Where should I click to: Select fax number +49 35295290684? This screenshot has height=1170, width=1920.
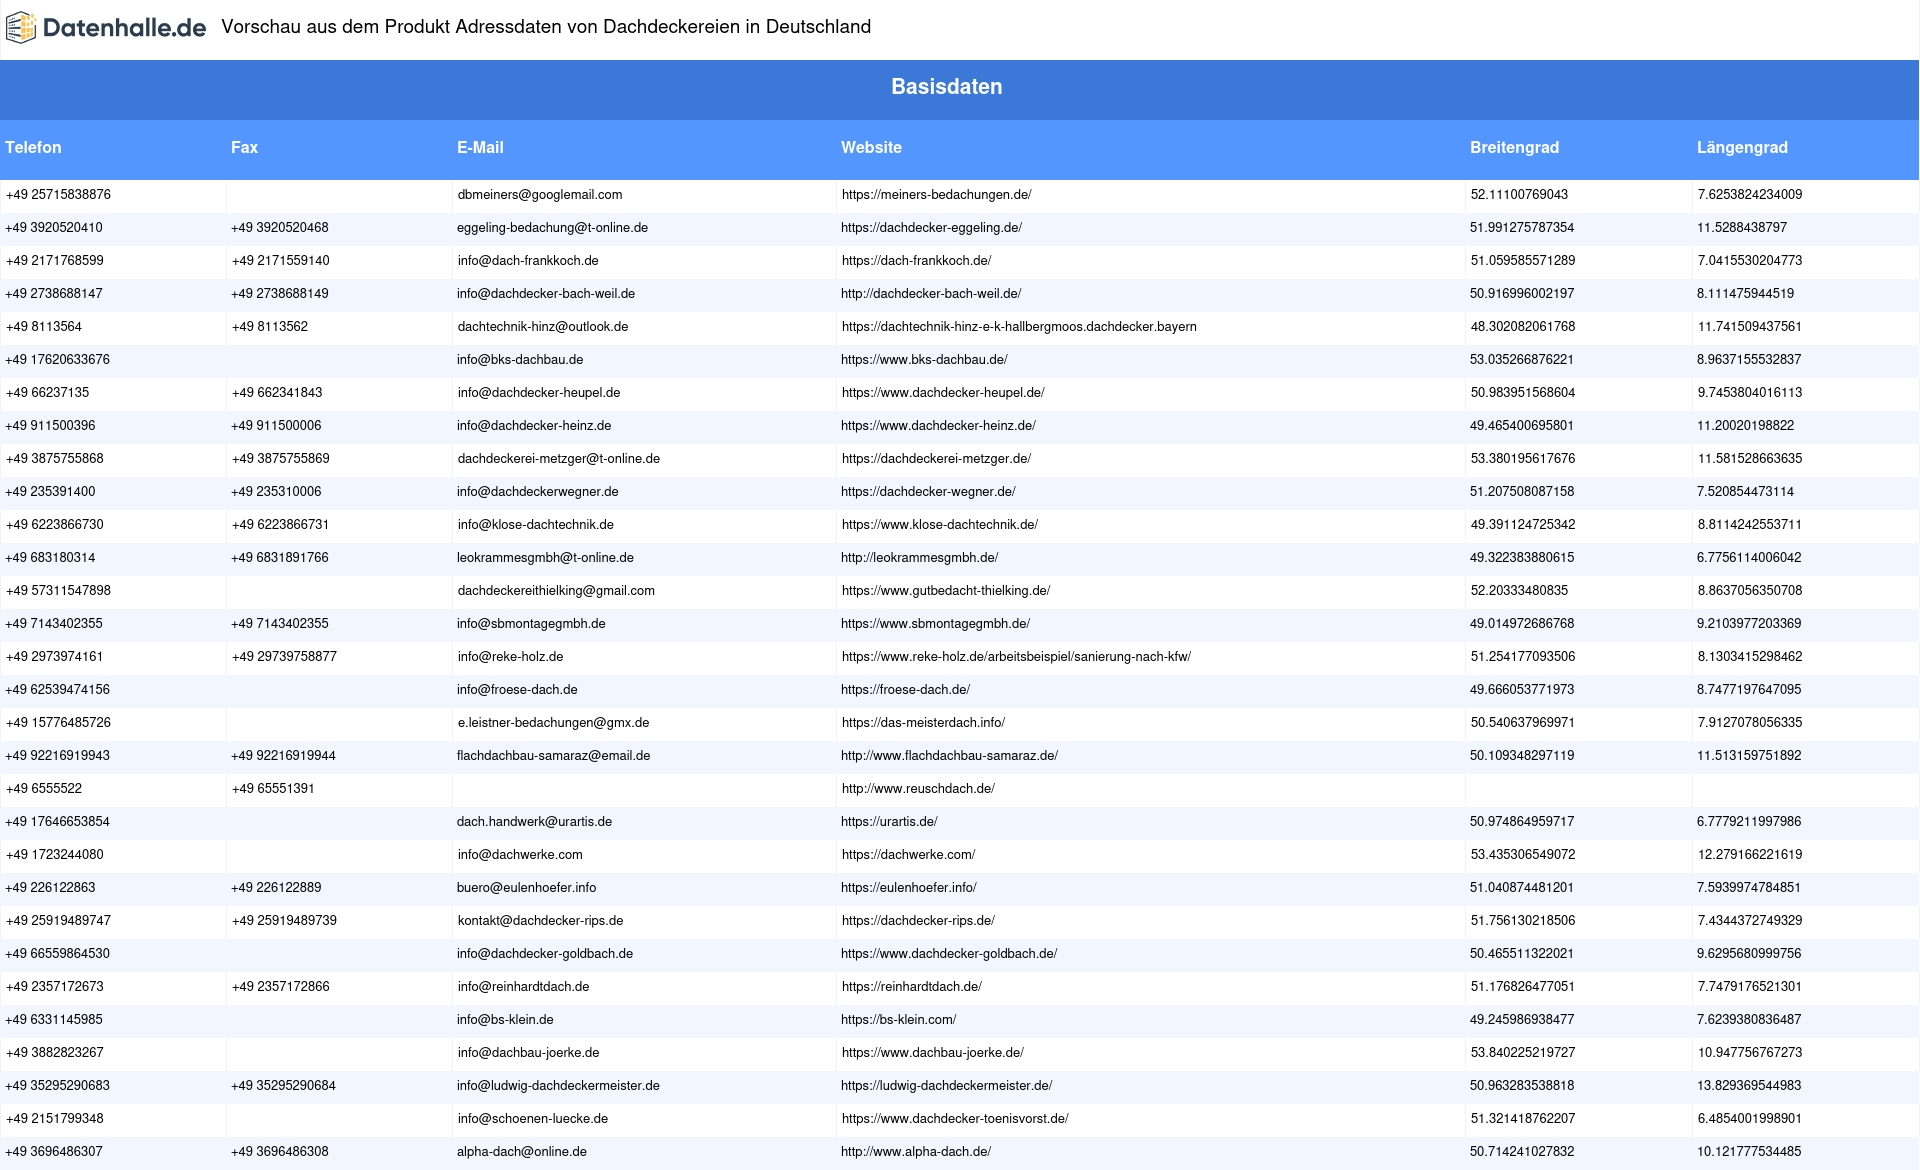pos(283,1086)
